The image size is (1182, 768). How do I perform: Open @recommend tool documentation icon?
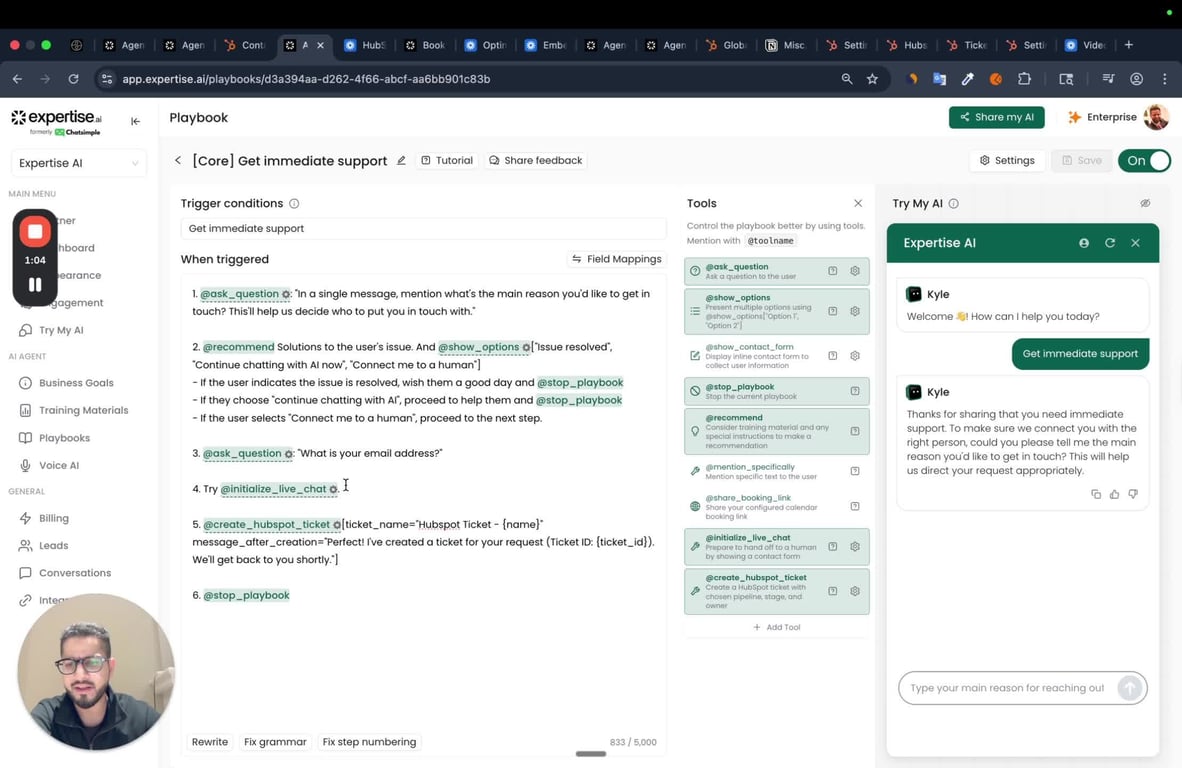(x=855, y=431)
